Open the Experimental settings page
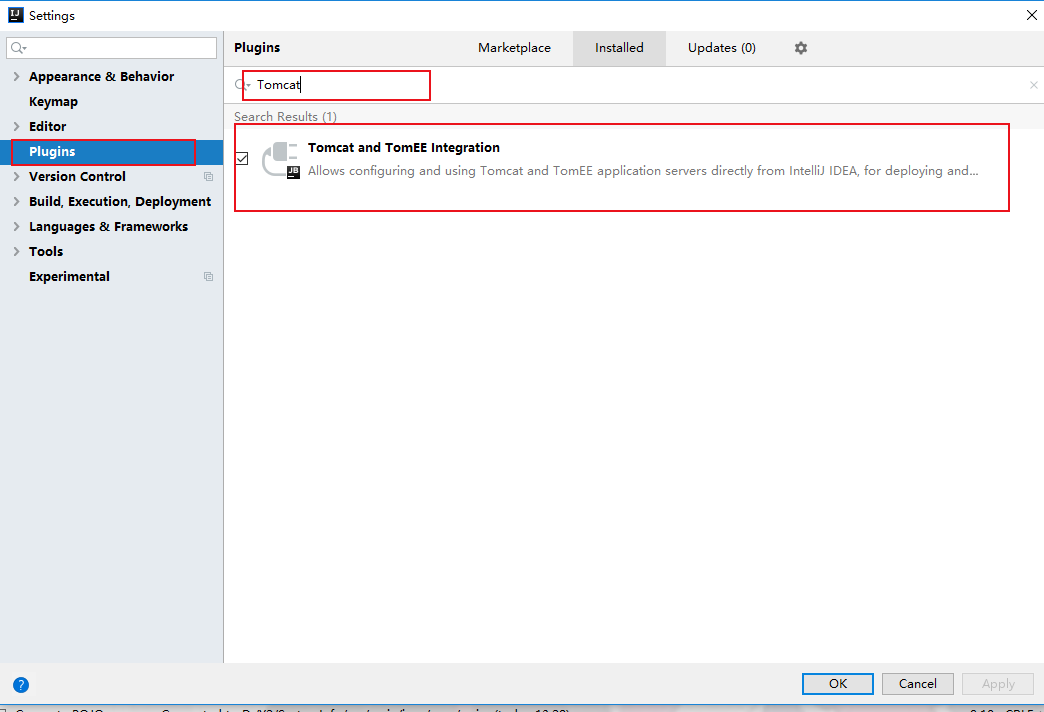The width and height of the screenshot is (1044, 712). [69, 276]
